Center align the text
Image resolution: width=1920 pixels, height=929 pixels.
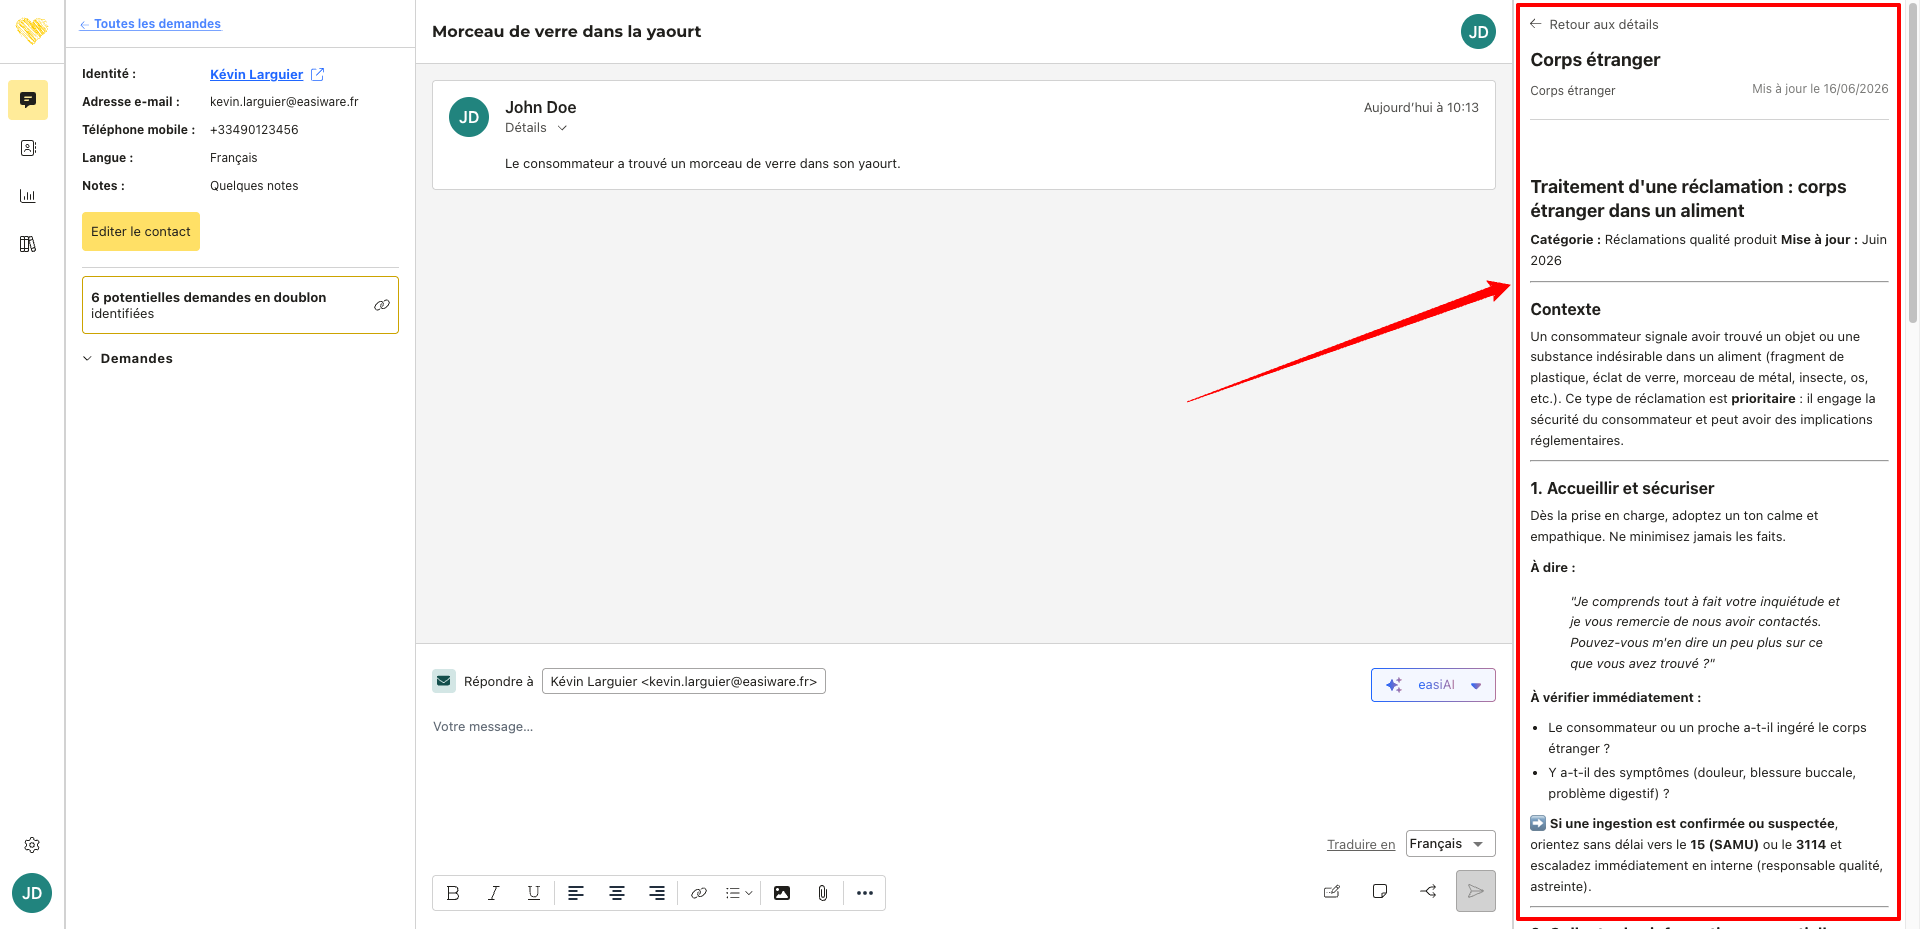[617, 893]
